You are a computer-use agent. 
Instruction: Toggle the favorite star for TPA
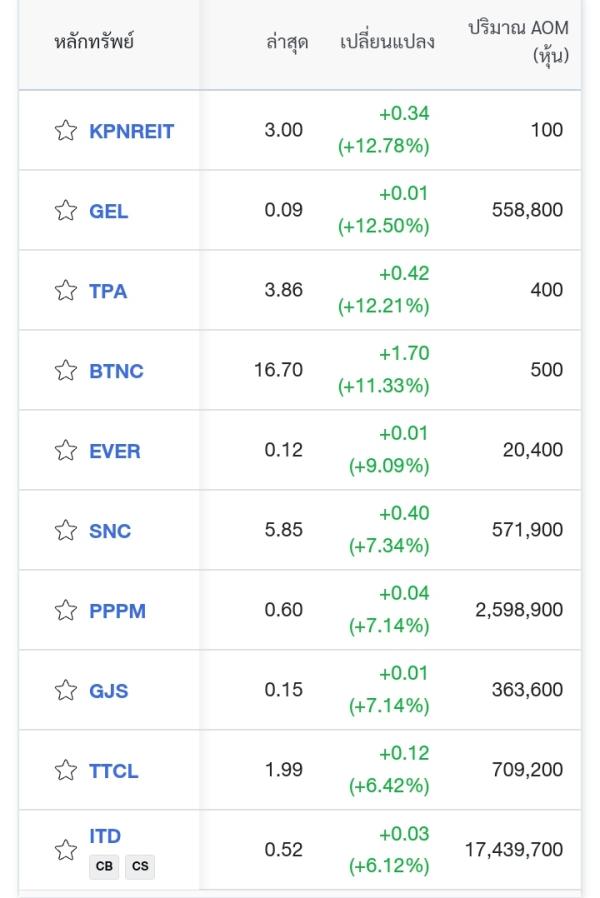66,290
